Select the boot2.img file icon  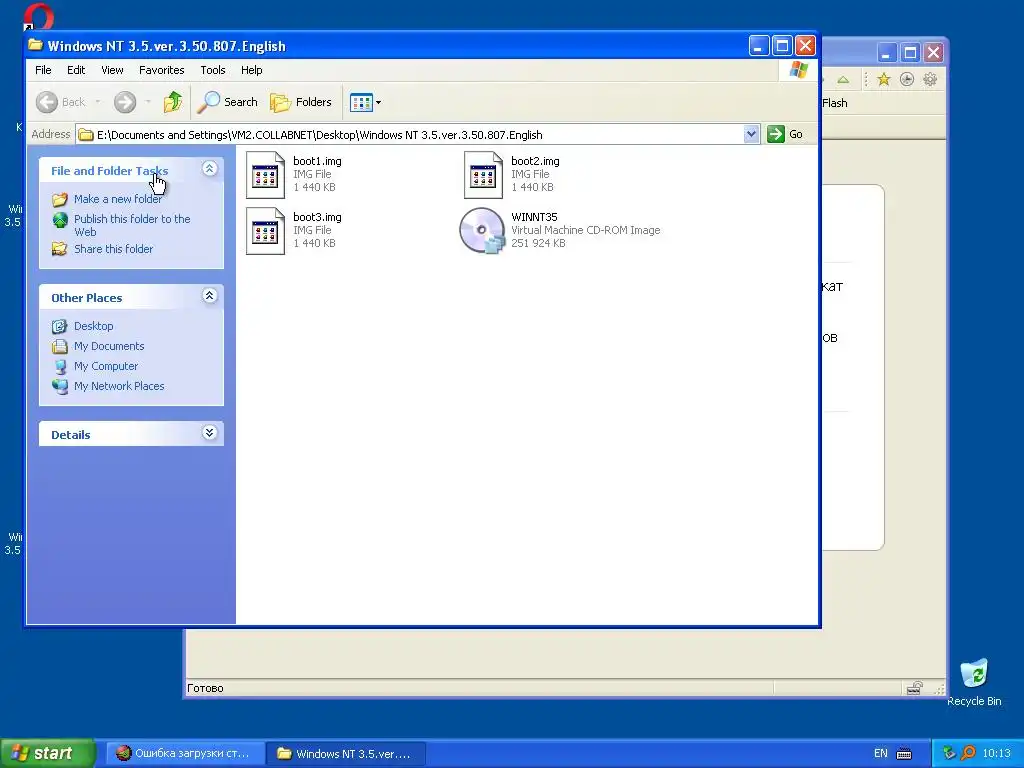click(x=483, y=175)
